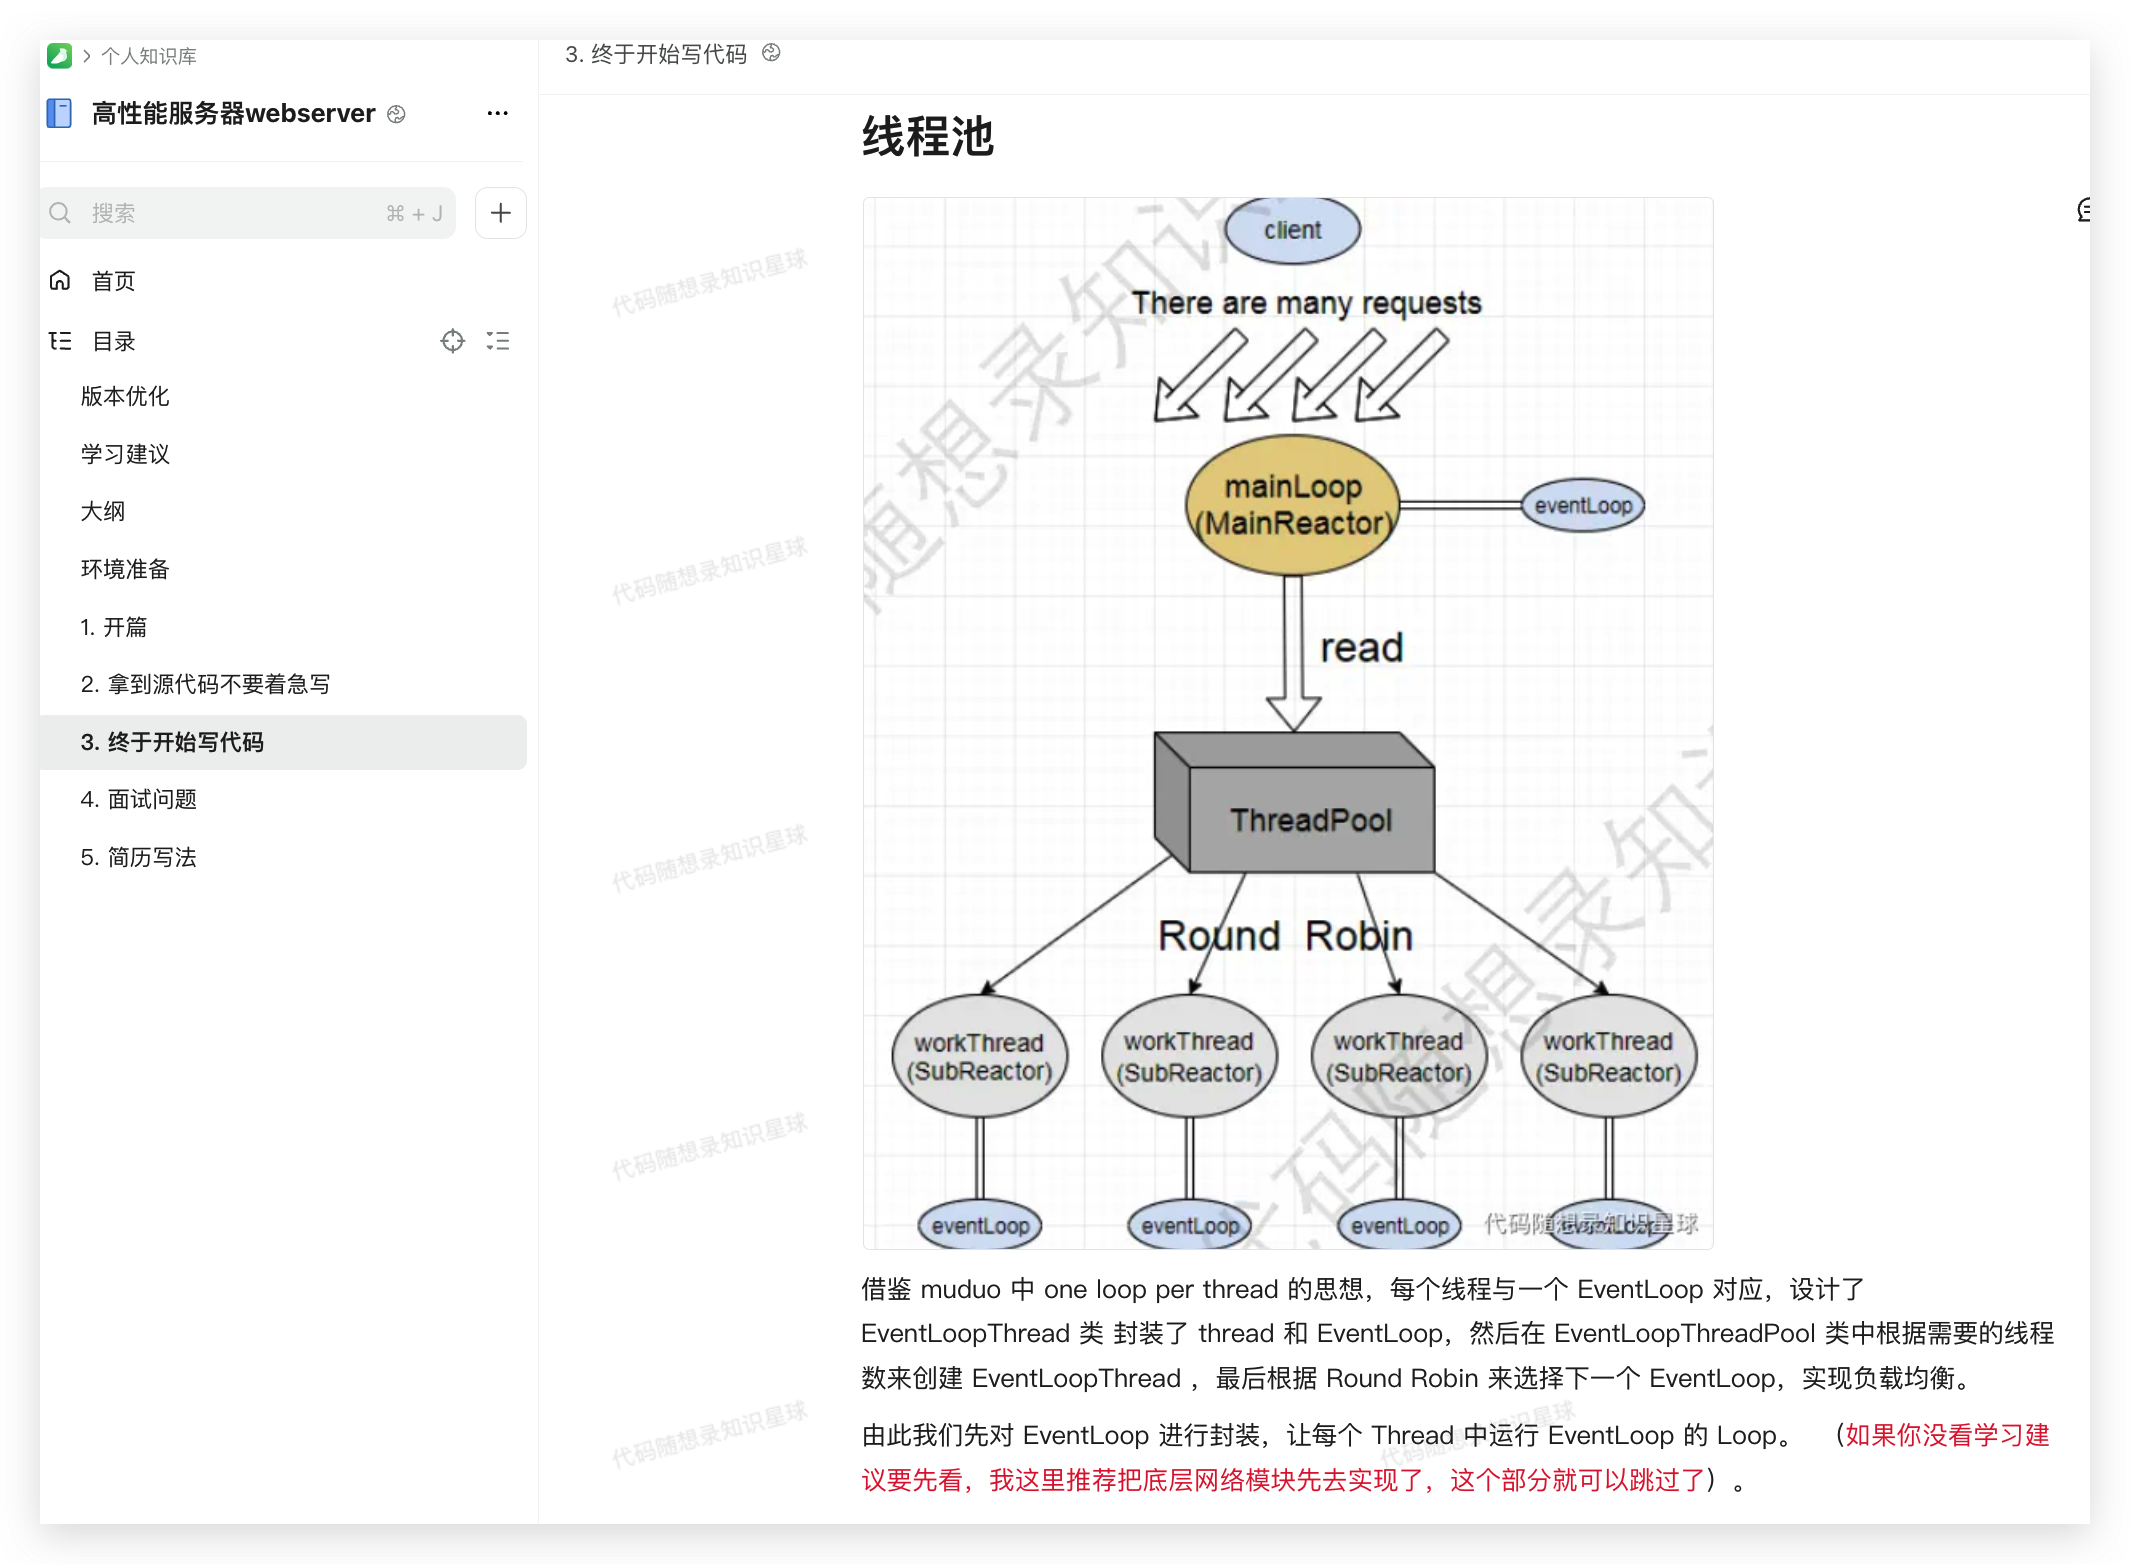Click the globe icon next to 3. 终于开始写代码 heading

[x=771, y=53]
